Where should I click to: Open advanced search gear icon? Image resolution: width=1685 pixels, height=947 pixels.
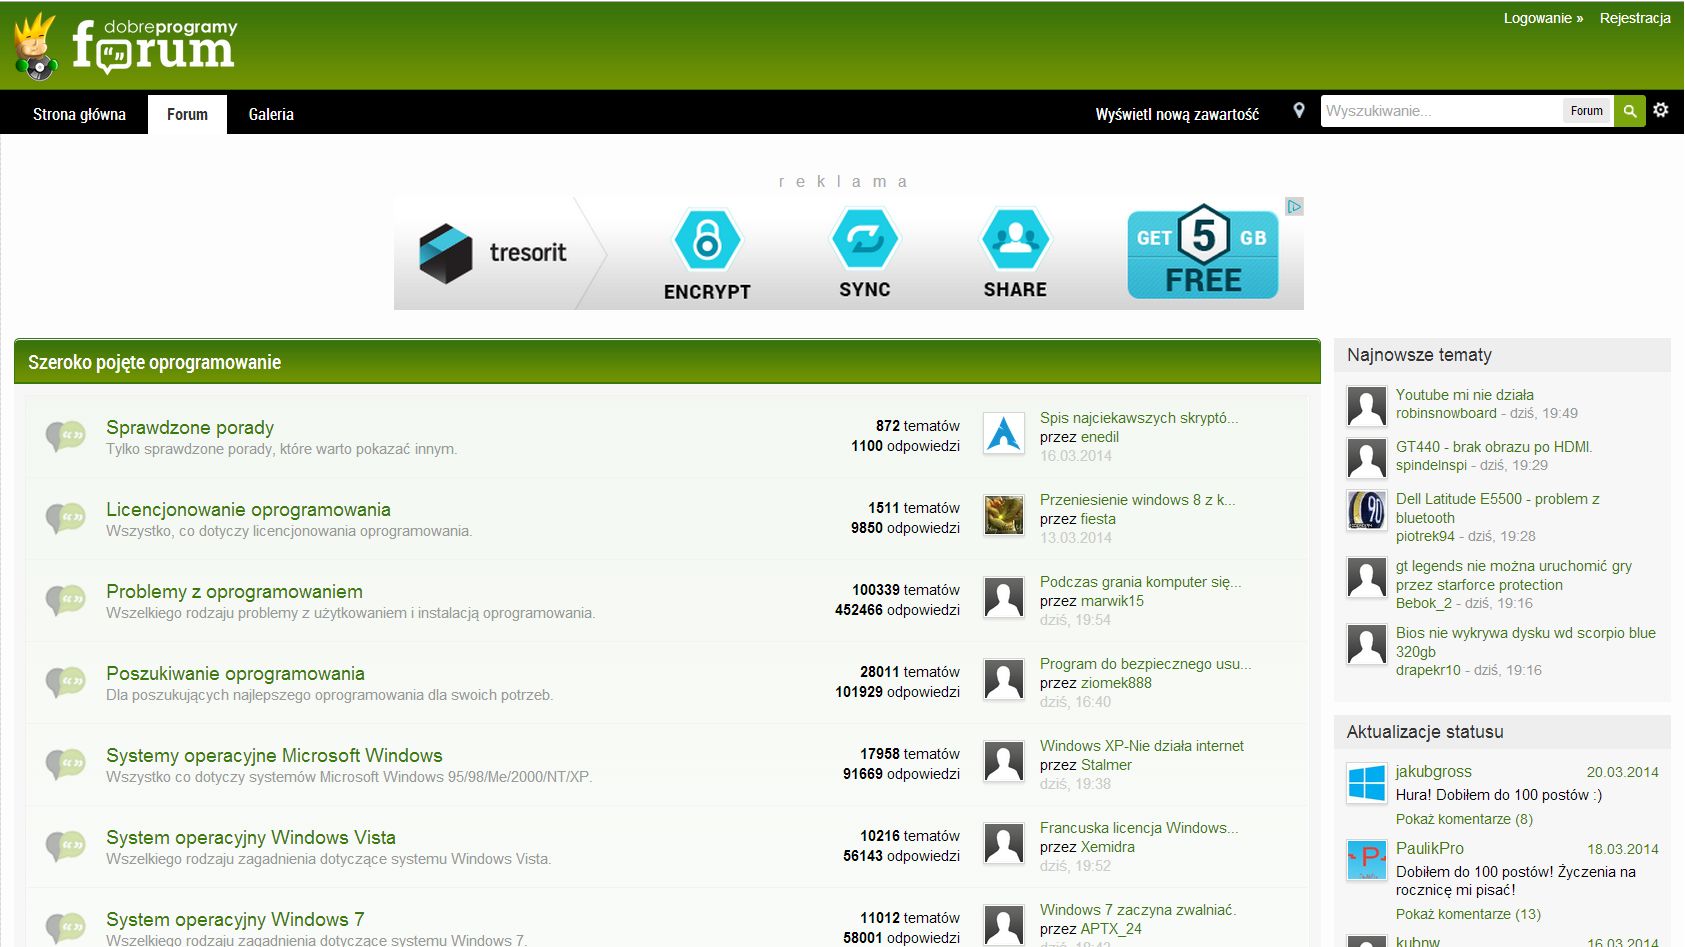pyautogui.click(x=1661, y=110)
